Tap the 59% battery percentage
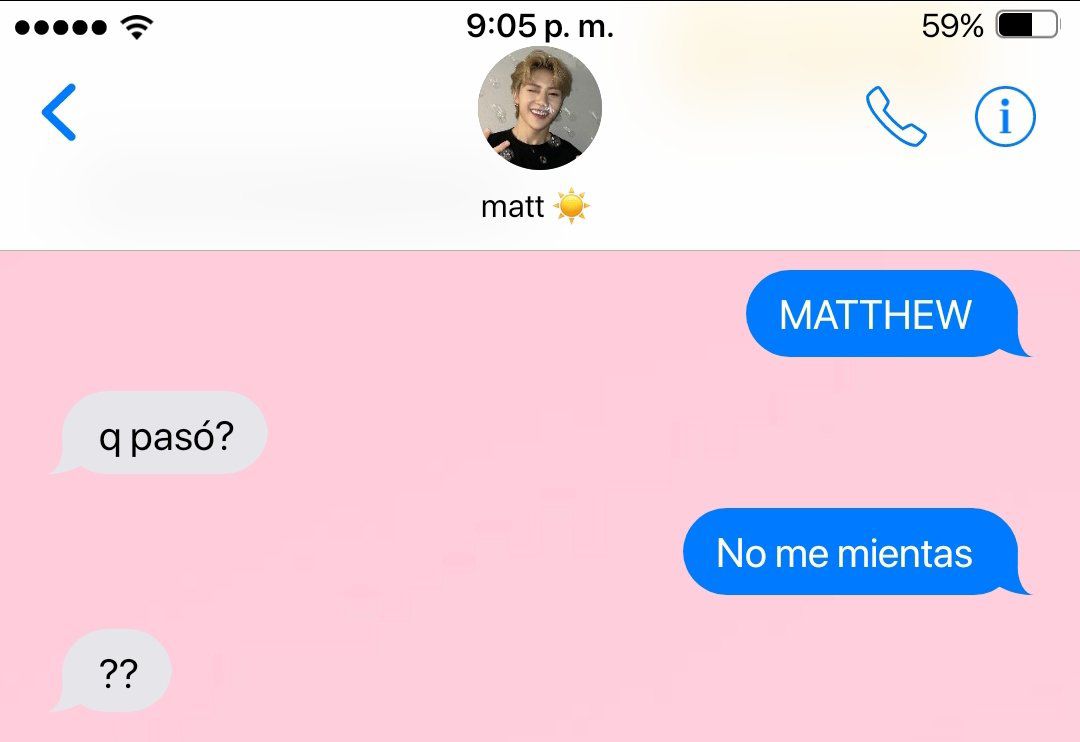1080x742 pixels. 953,26
